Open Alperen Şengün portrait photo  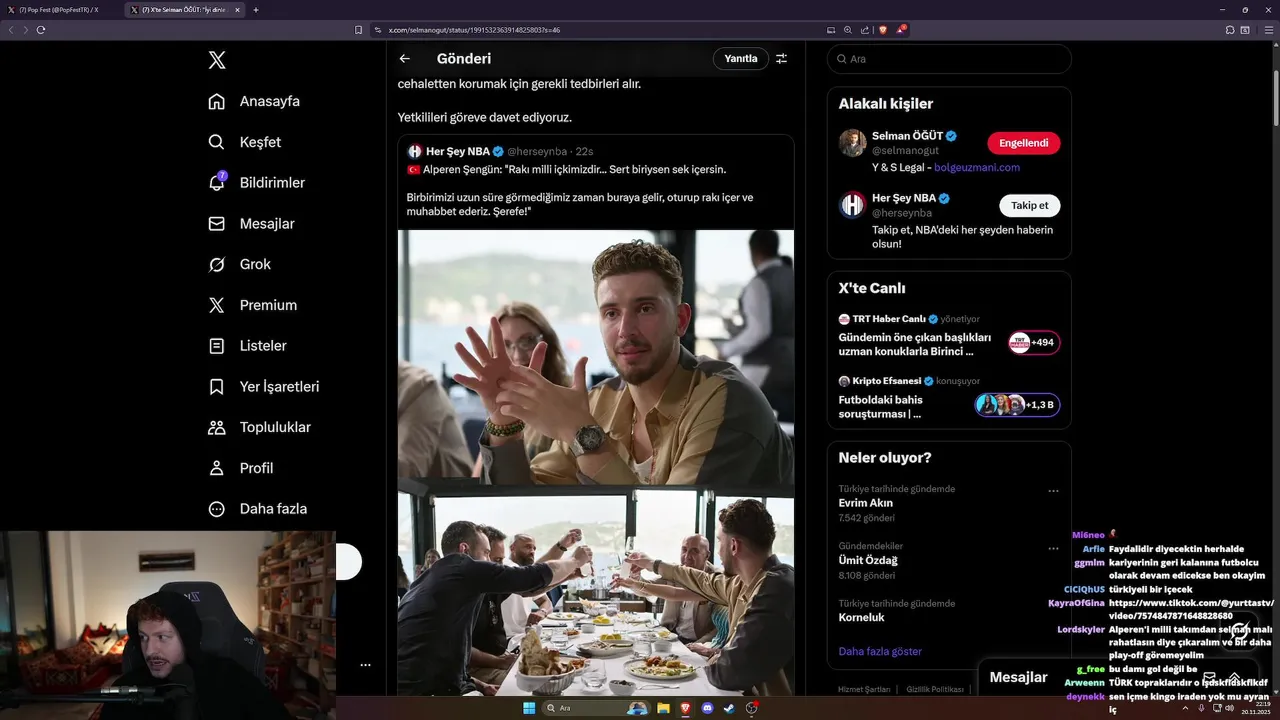coord(596,357)
